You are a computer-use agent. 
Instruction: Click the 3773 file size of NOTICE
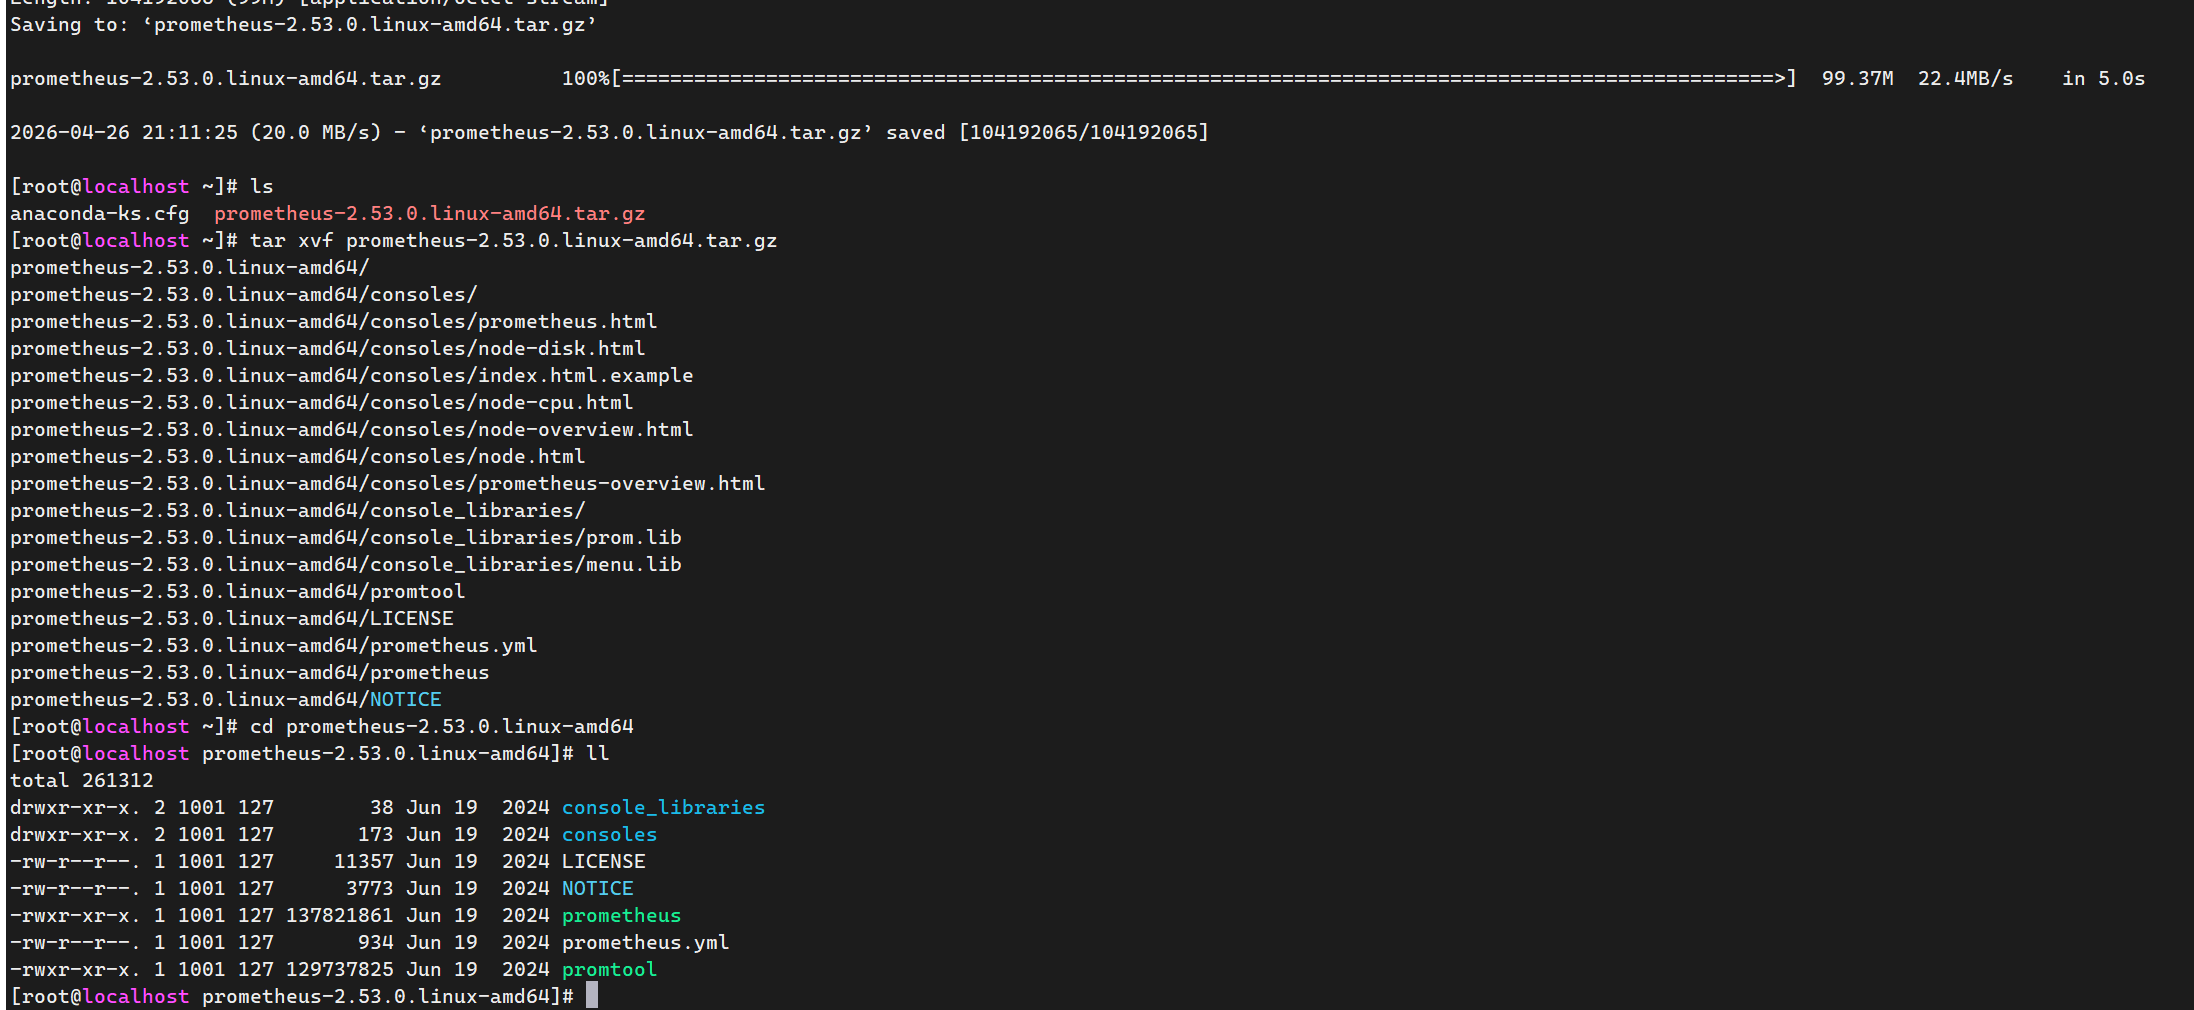tap(369, 889)
